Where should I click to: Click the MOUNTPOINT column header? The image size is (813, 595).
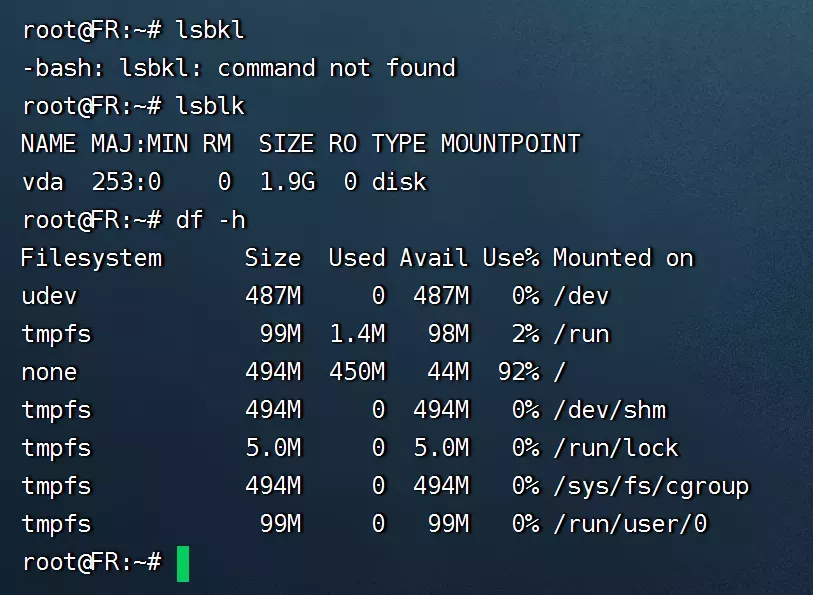point(510,144)
